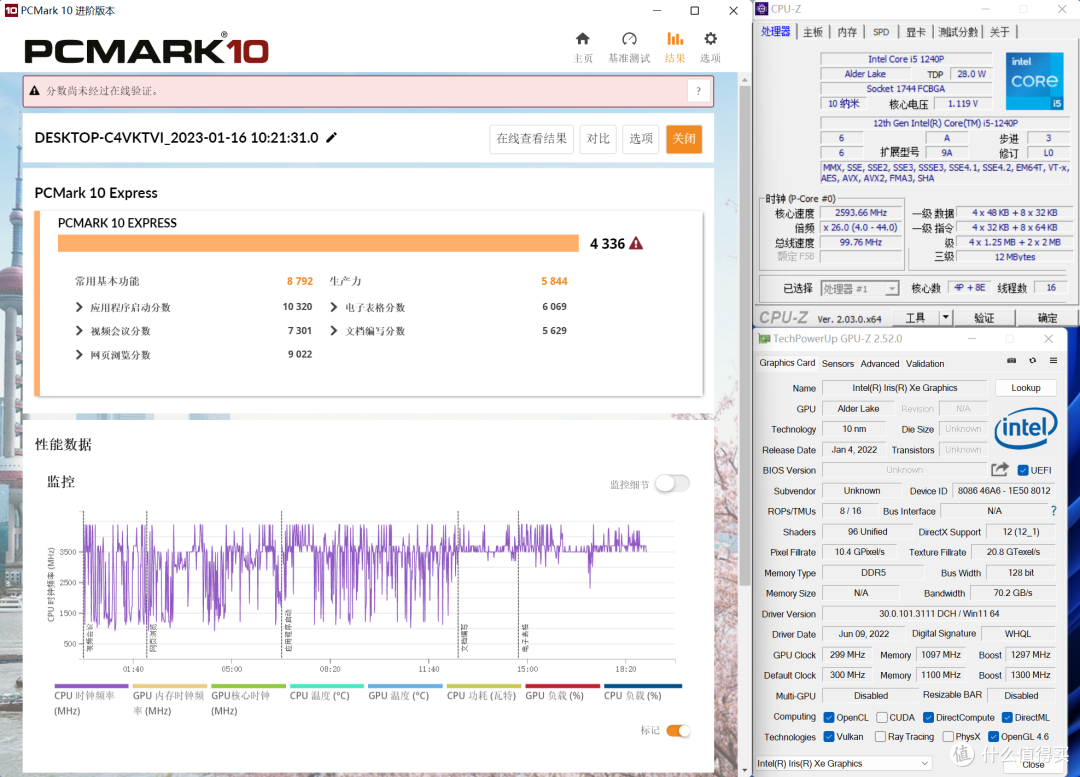Switch to GPU-Z Advanced tab

click(x=880, y=364)
